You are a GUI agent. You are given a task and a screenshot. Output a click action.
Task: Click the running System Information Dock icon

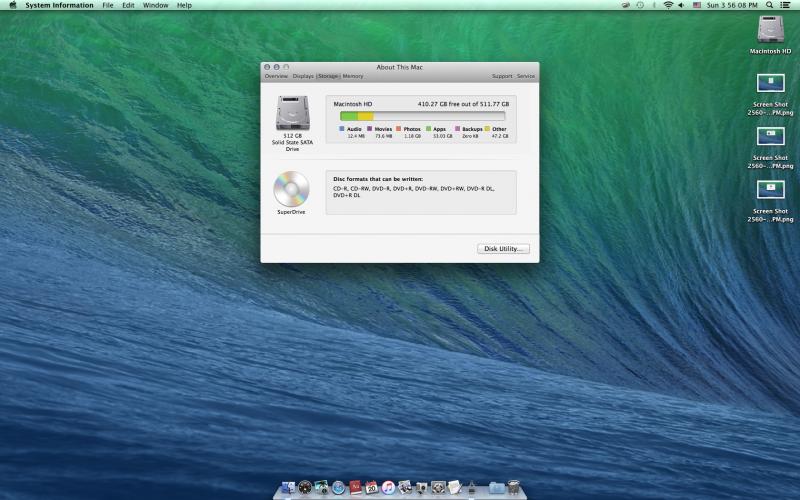pyautogui.click(x=471, y=488)
